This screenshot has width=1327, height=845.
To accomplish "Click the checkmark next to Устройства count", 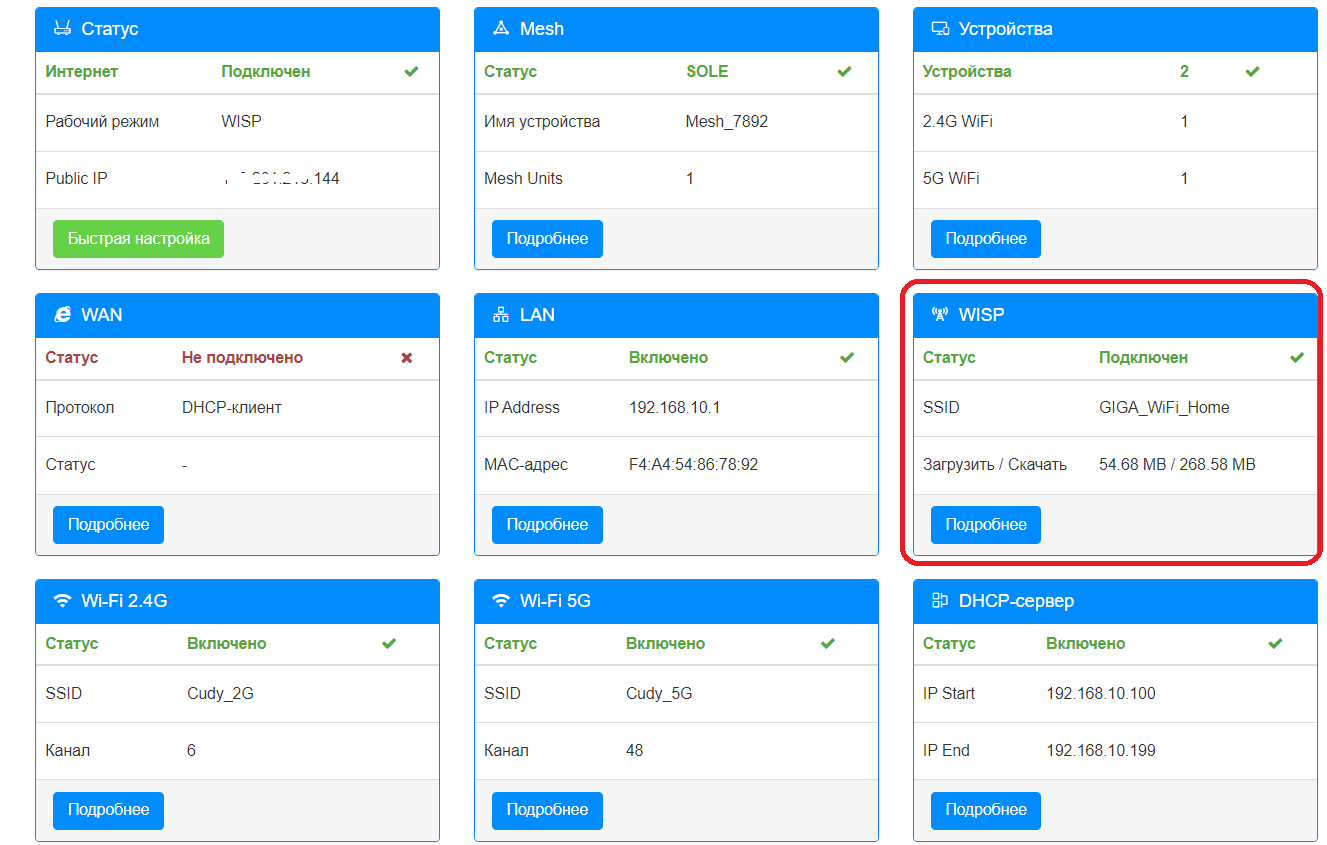I will (x=1252, y=72).
